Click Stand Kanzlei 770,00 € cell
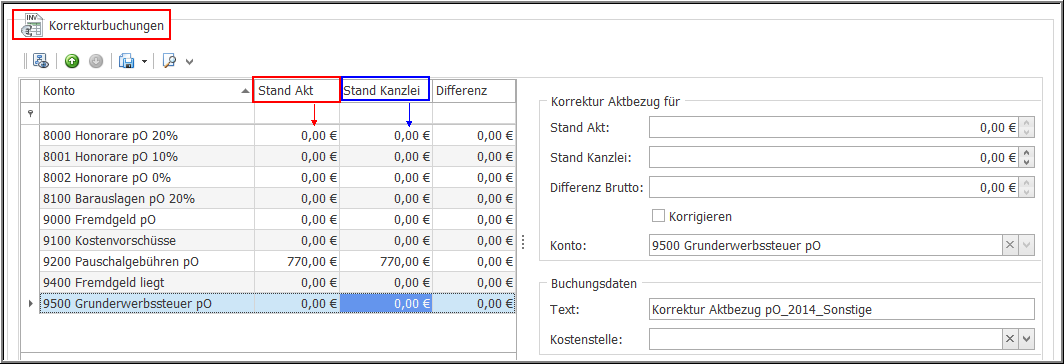Screen dimensions: 1064x364 [x=386, y=261]
